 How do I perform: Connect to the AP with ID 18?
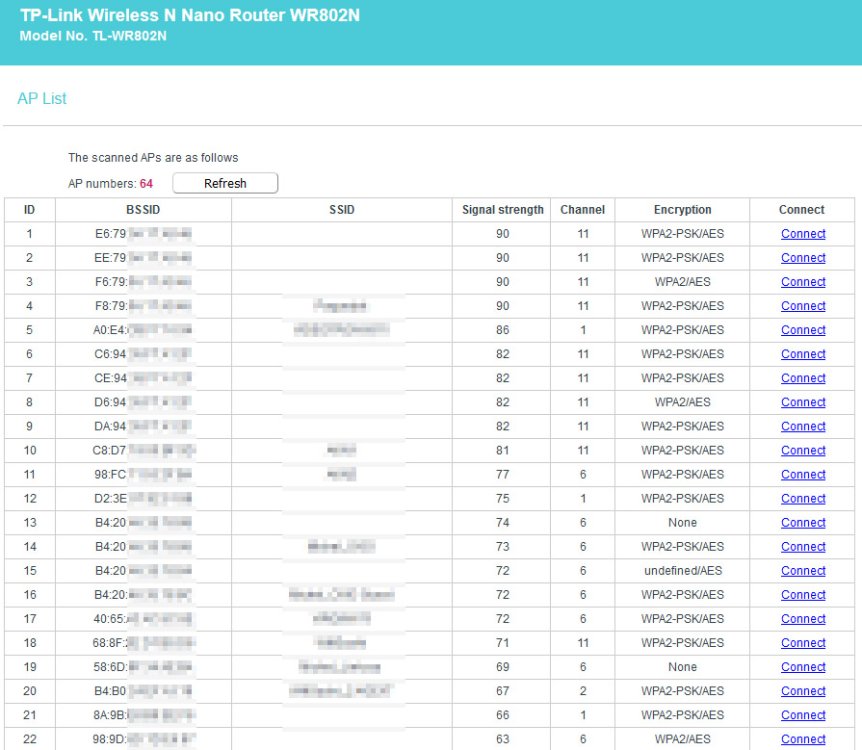(803, 643)
